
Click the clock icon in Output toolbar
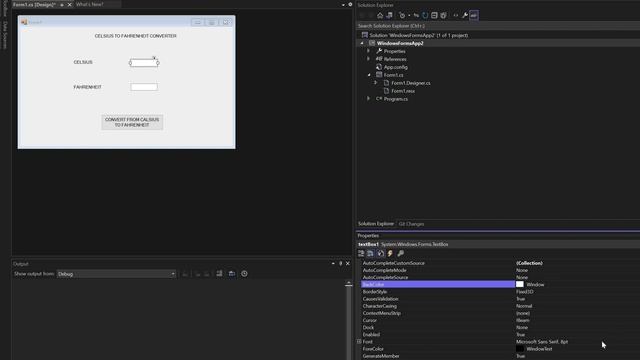point(244,274)
